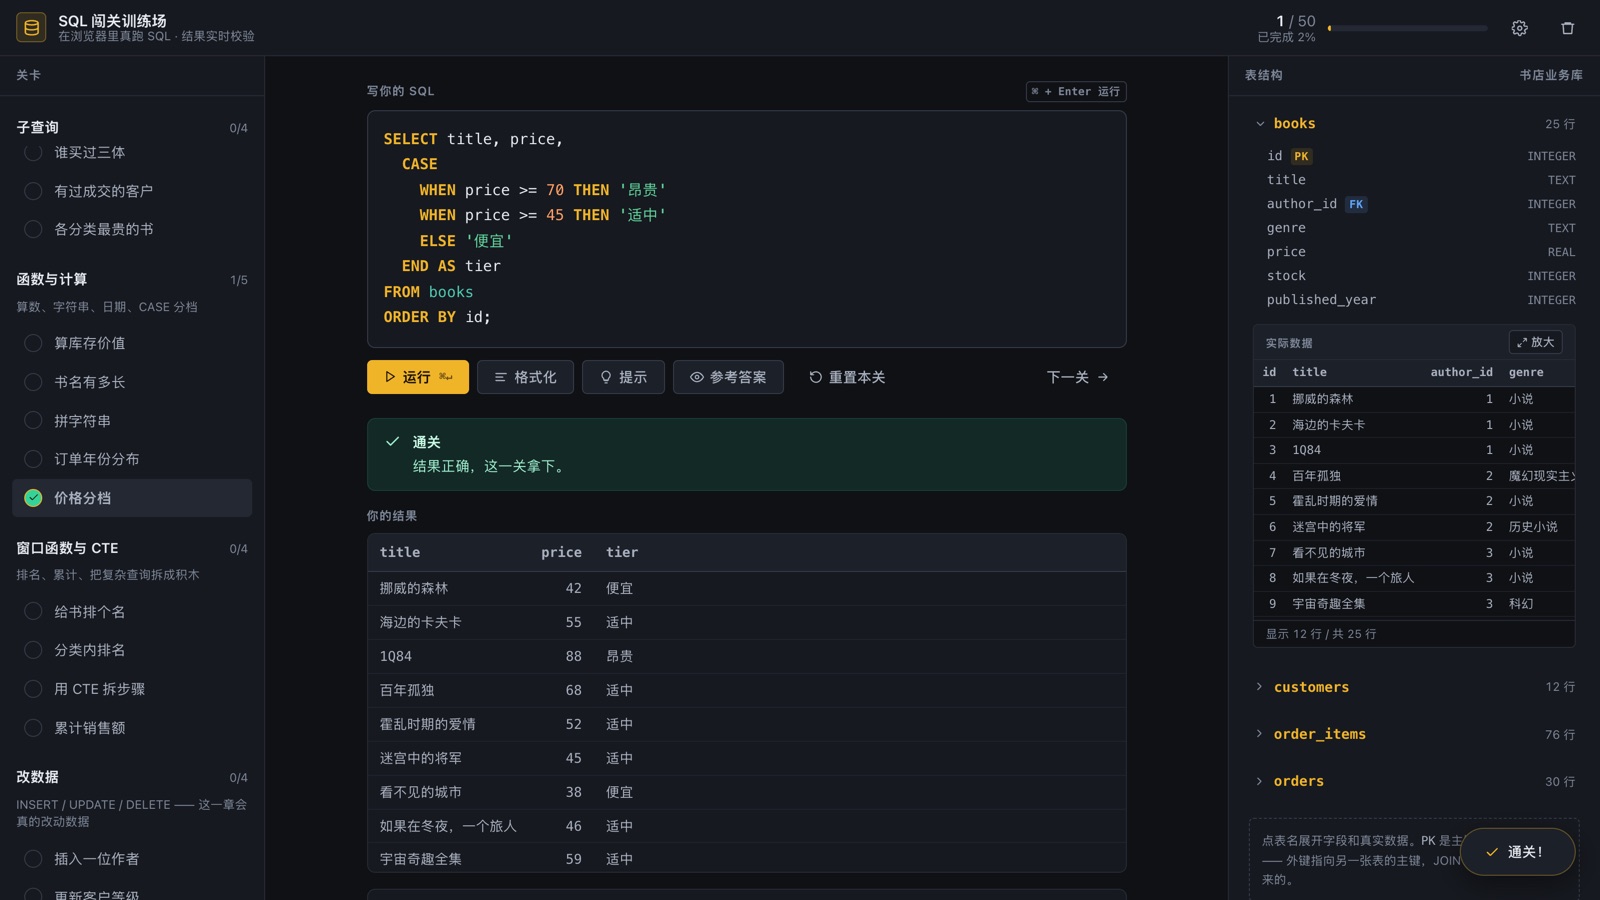Click the genre column header in 实际数据
Viewport: 1600px width, 900px height.
tap(1526, 372)
